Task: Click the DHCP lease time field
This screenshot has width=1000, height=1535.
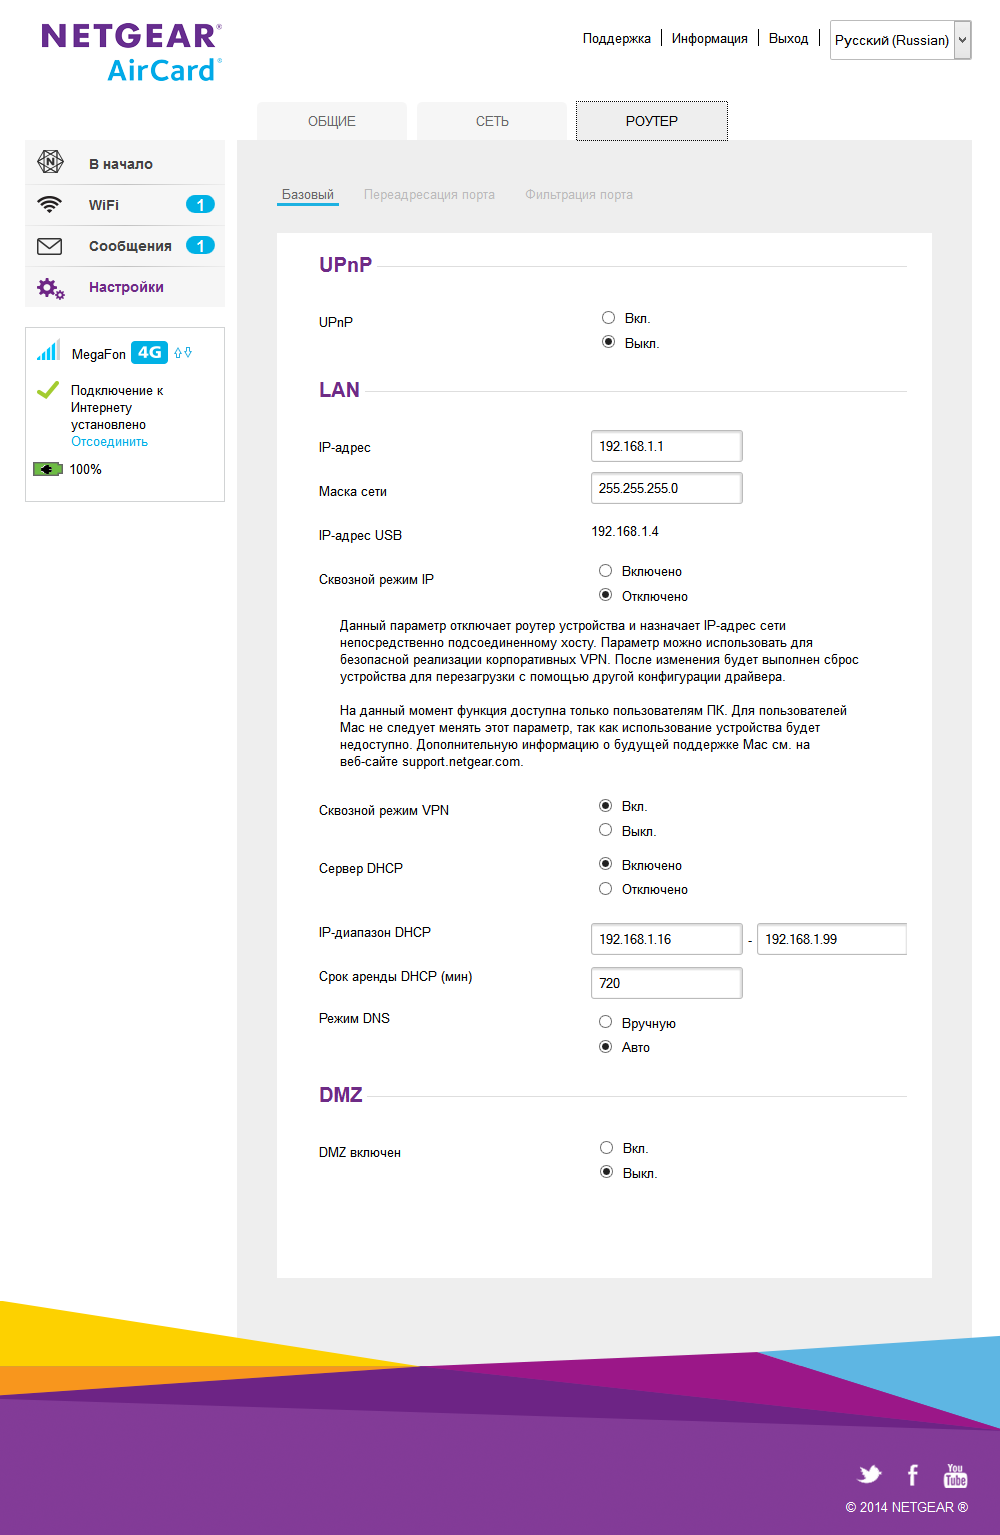Action: click(x=666, y=983)
